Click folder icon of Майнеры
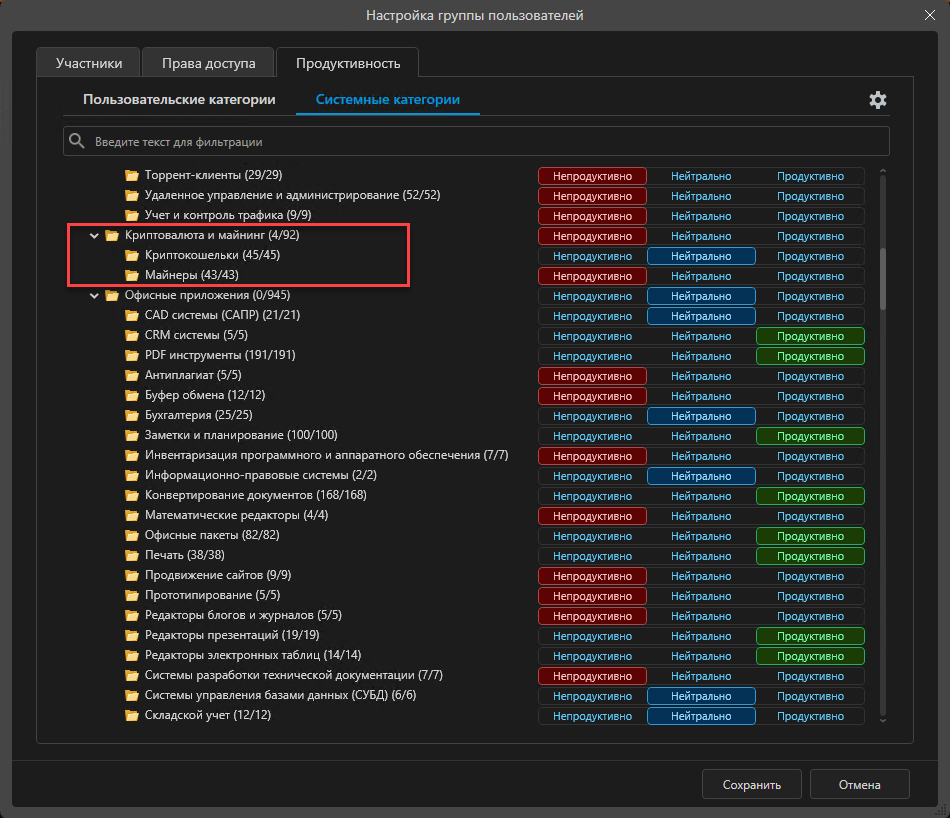 pos(132,276)
